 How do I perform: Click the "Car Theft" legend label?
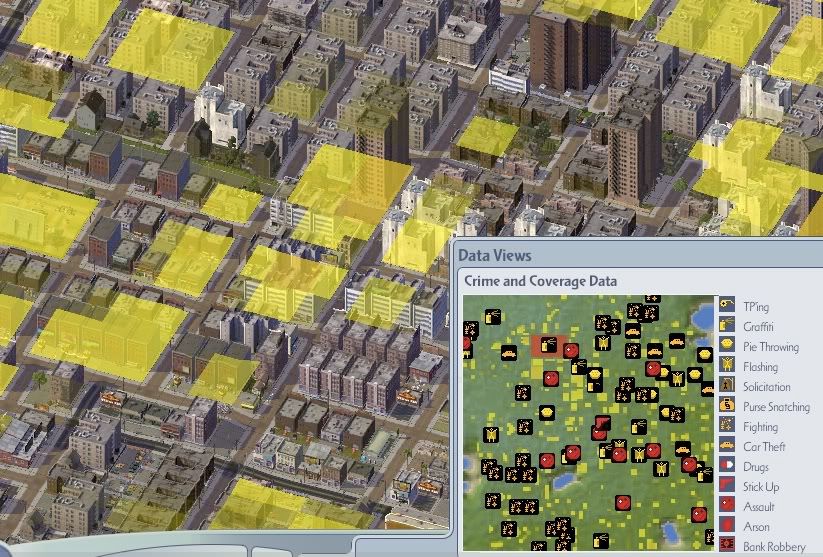pos(764,446)
